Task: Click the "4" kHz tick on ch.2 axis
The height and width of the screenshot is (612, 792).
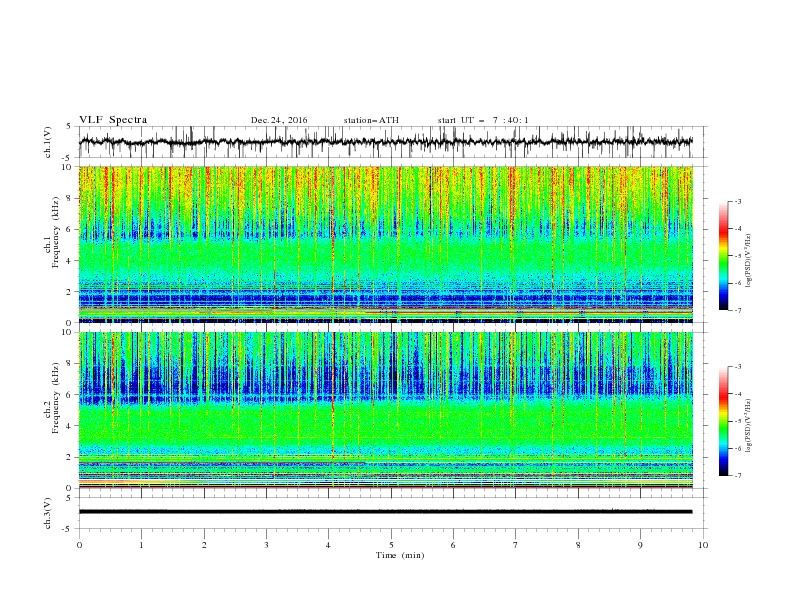Action: click(69, 426)
